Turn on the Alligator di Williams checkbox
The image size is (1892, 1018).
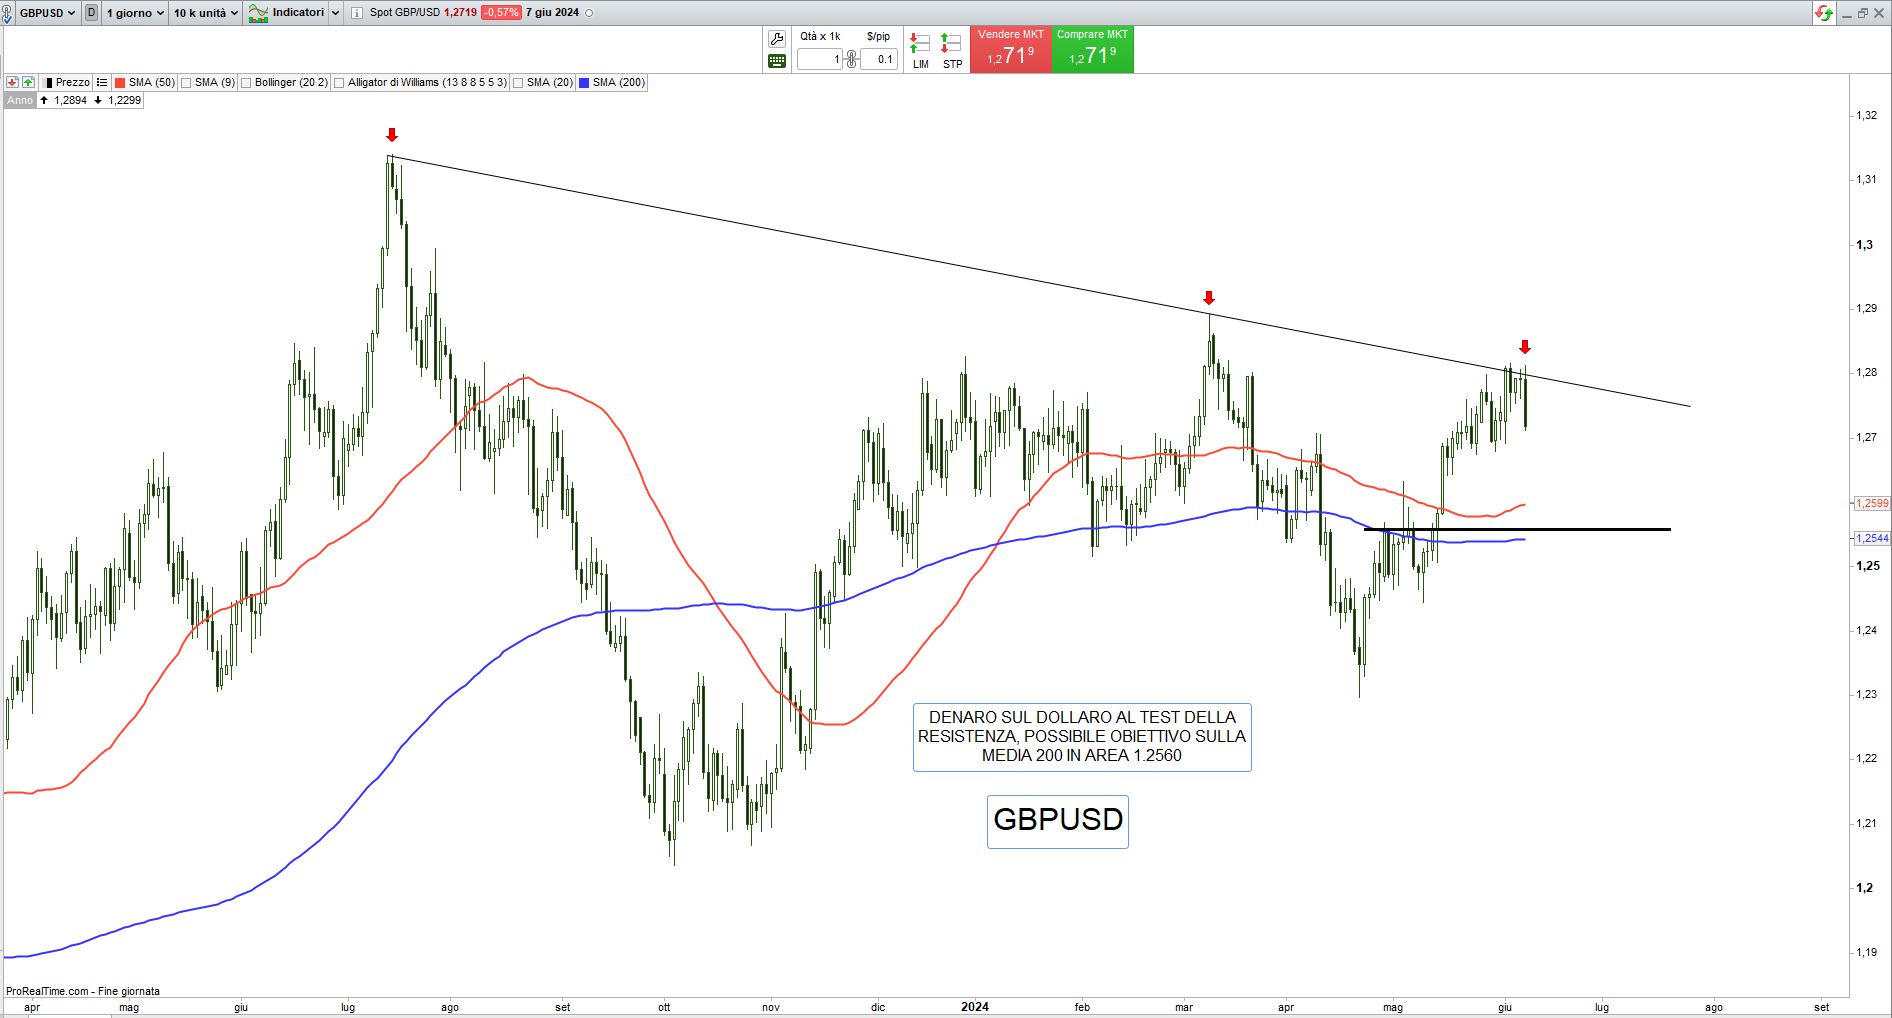[340, 83]
